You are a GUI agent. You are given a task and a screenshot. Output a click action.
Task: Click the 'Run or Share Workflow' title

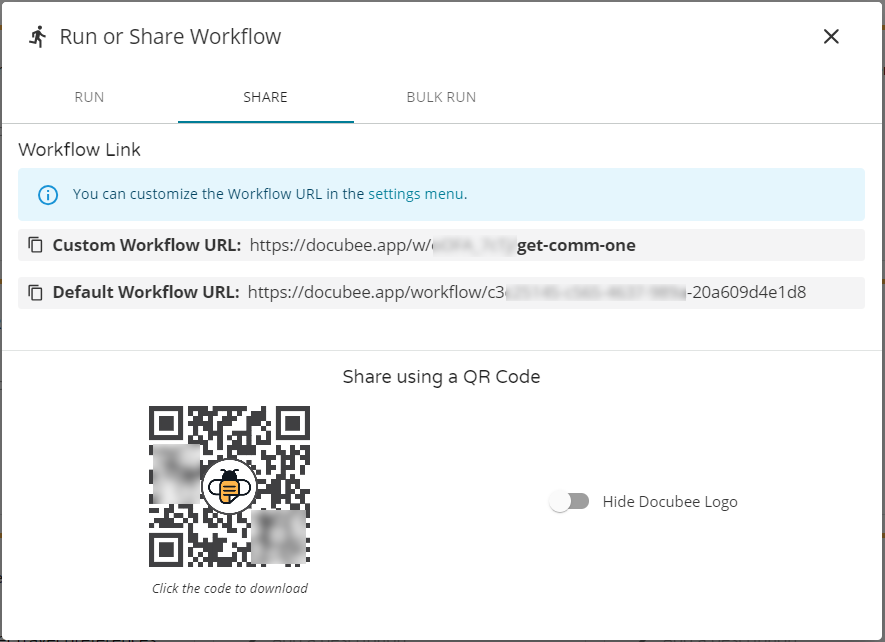(x=170, y=37)
